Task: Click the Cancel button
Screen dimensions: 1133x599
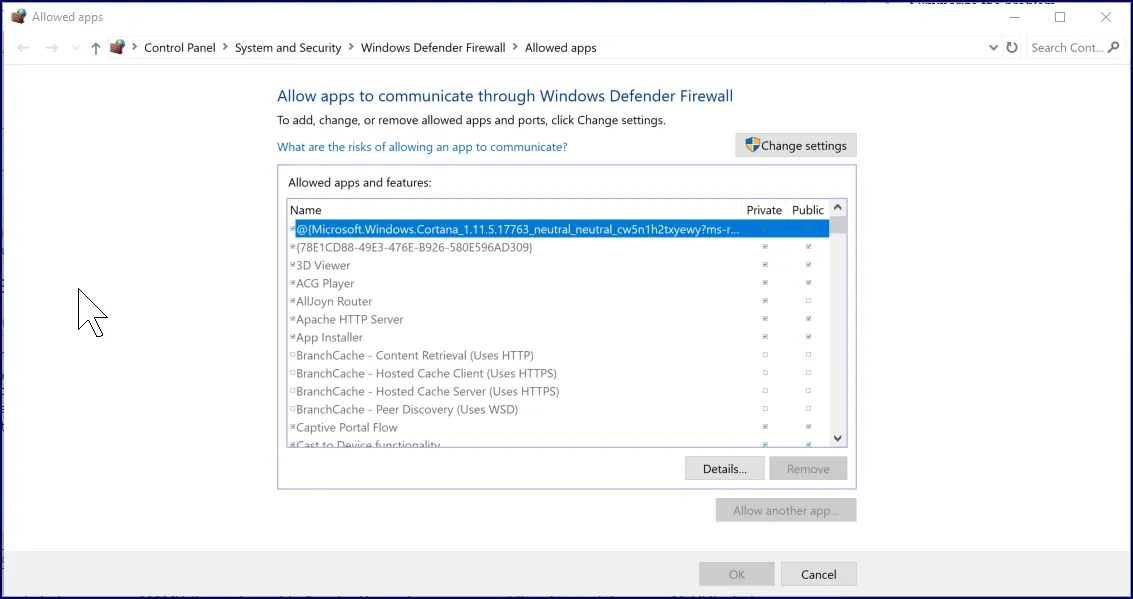Action: point(819,574)
